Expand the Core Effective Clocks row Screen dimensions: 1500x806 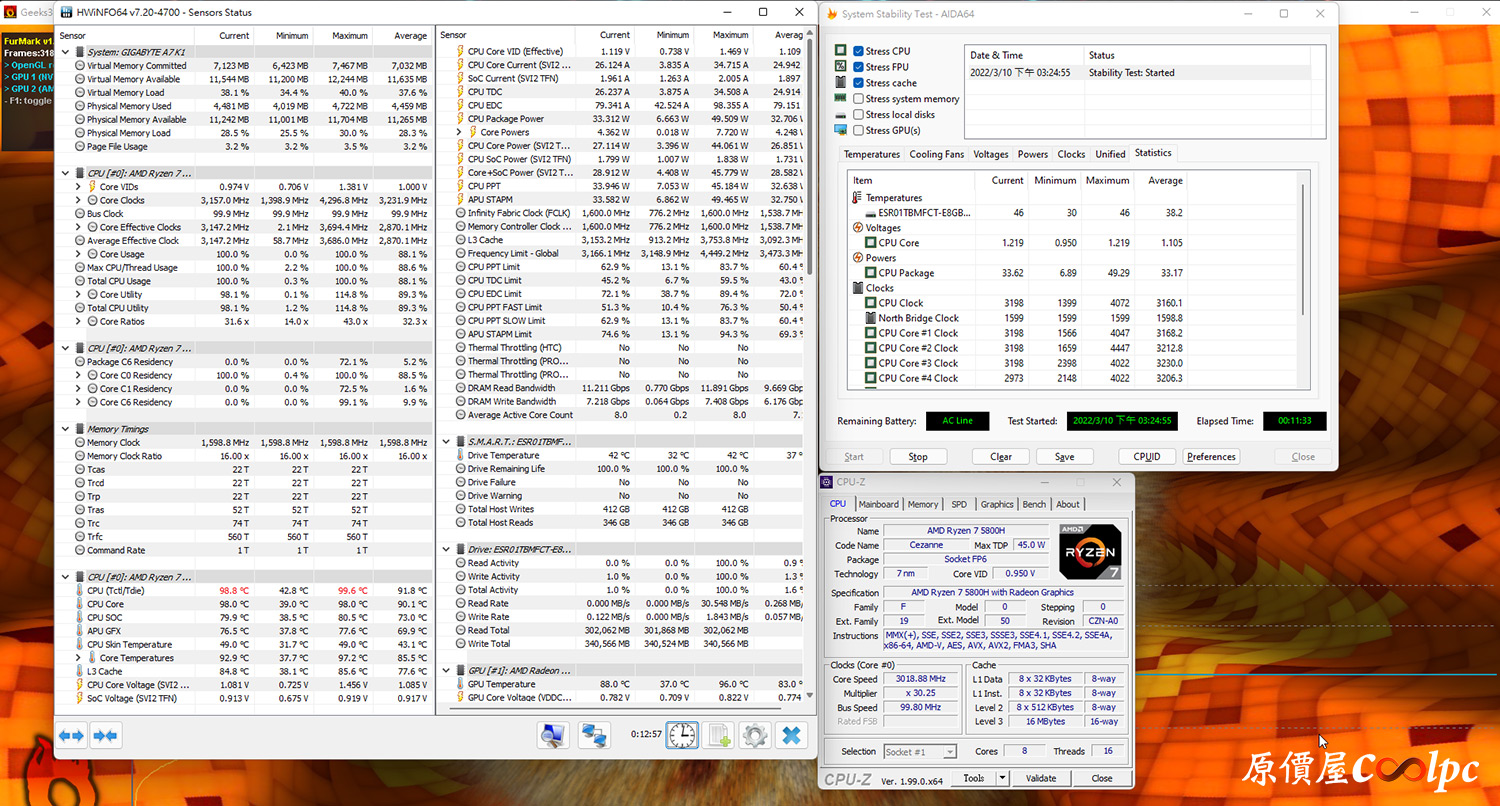pos(79,227)
